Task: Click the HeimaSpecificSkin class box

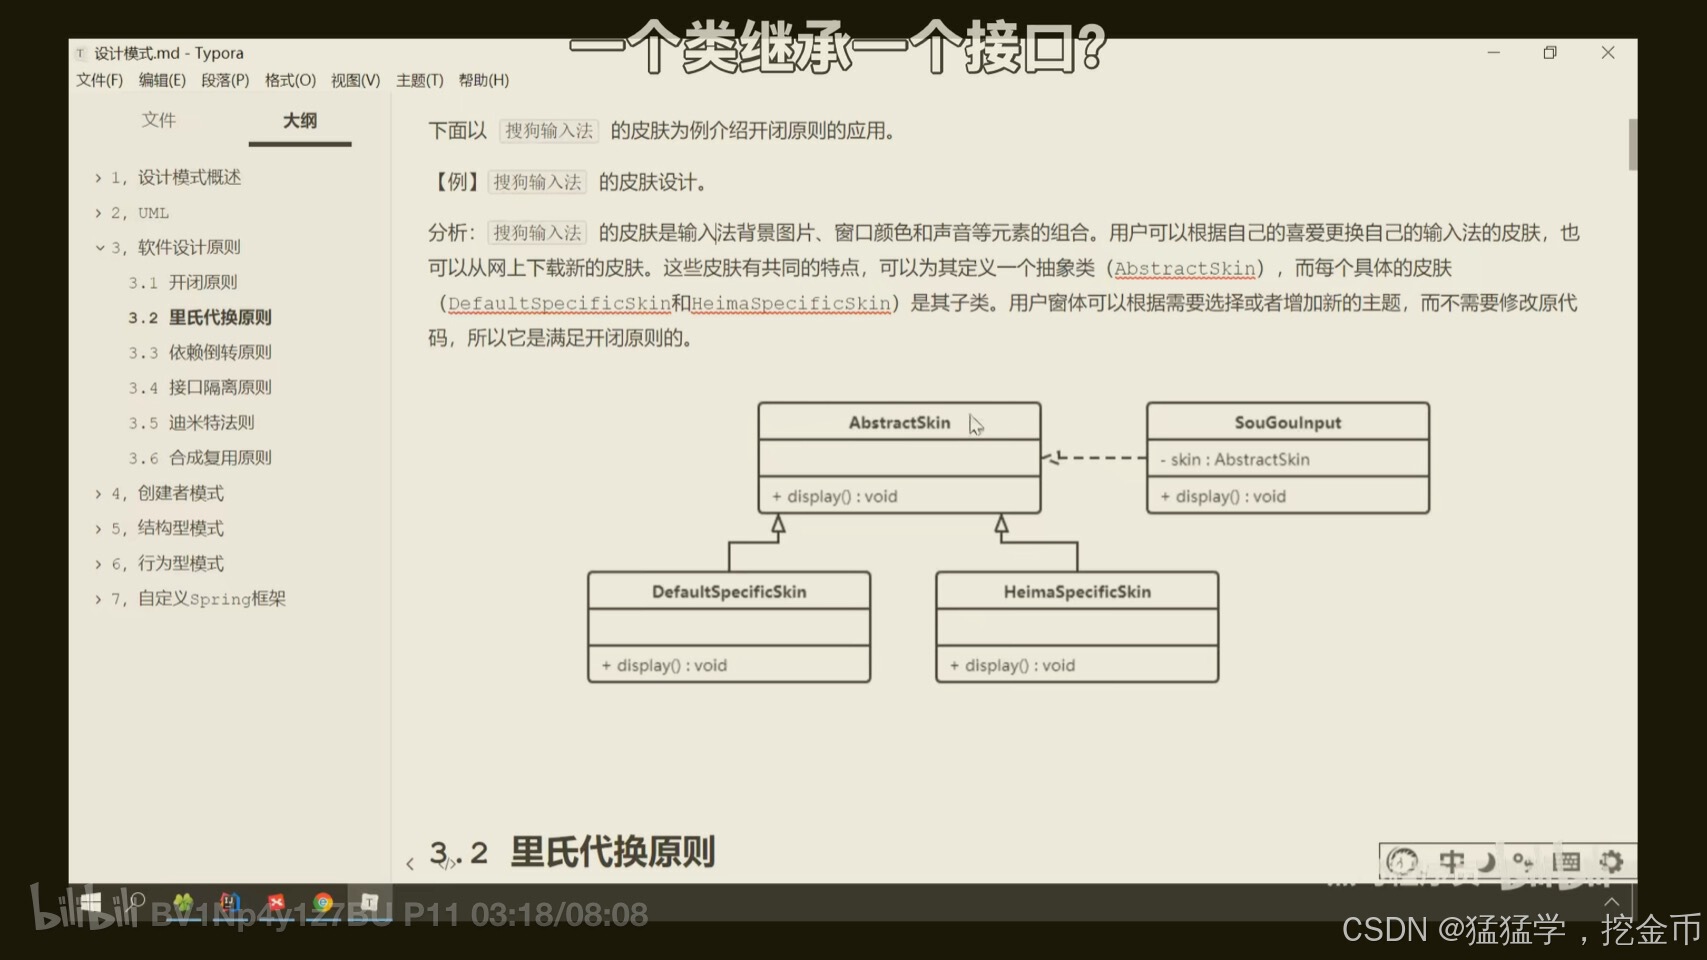Action: coord(1077,627)
